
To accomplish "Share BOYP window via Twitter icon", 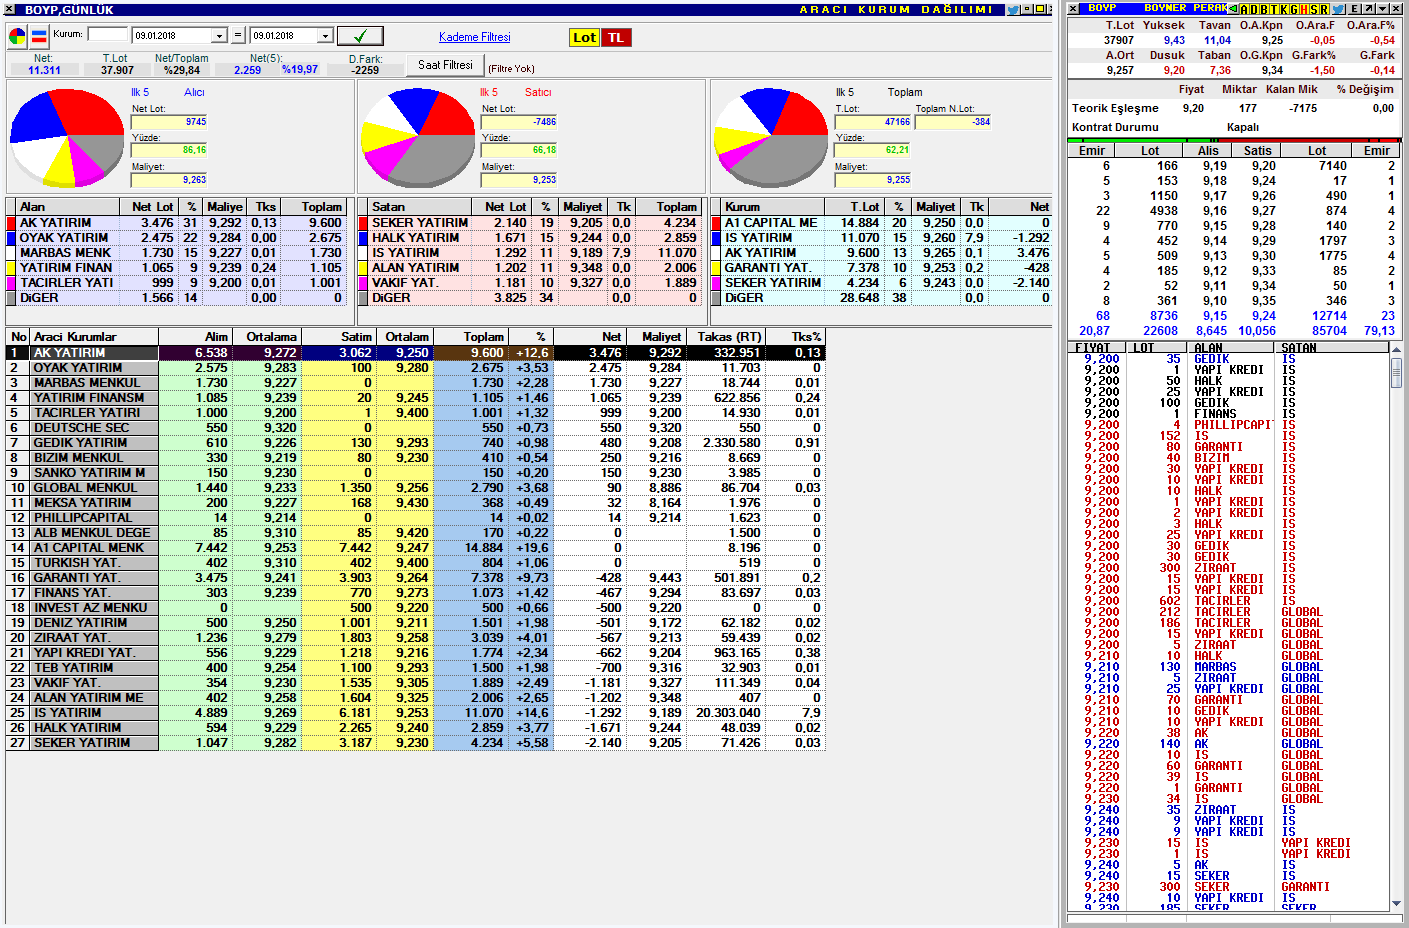I will 1013,9.
